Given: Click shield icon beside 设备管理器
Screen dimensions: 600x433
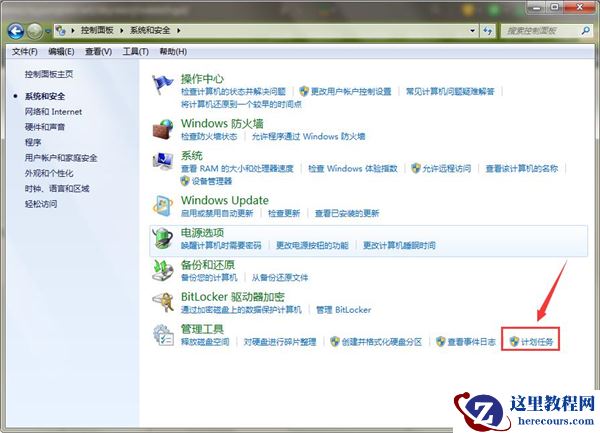Looking at the screenshot, I should tap(185, 181).
